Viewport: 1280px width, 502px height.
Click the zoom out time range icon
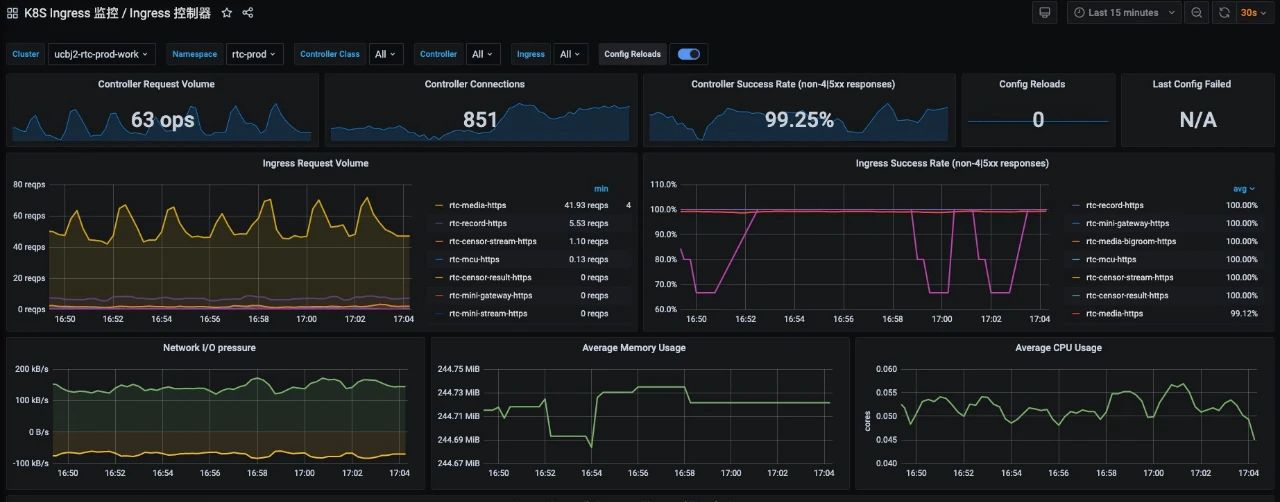1196,13
